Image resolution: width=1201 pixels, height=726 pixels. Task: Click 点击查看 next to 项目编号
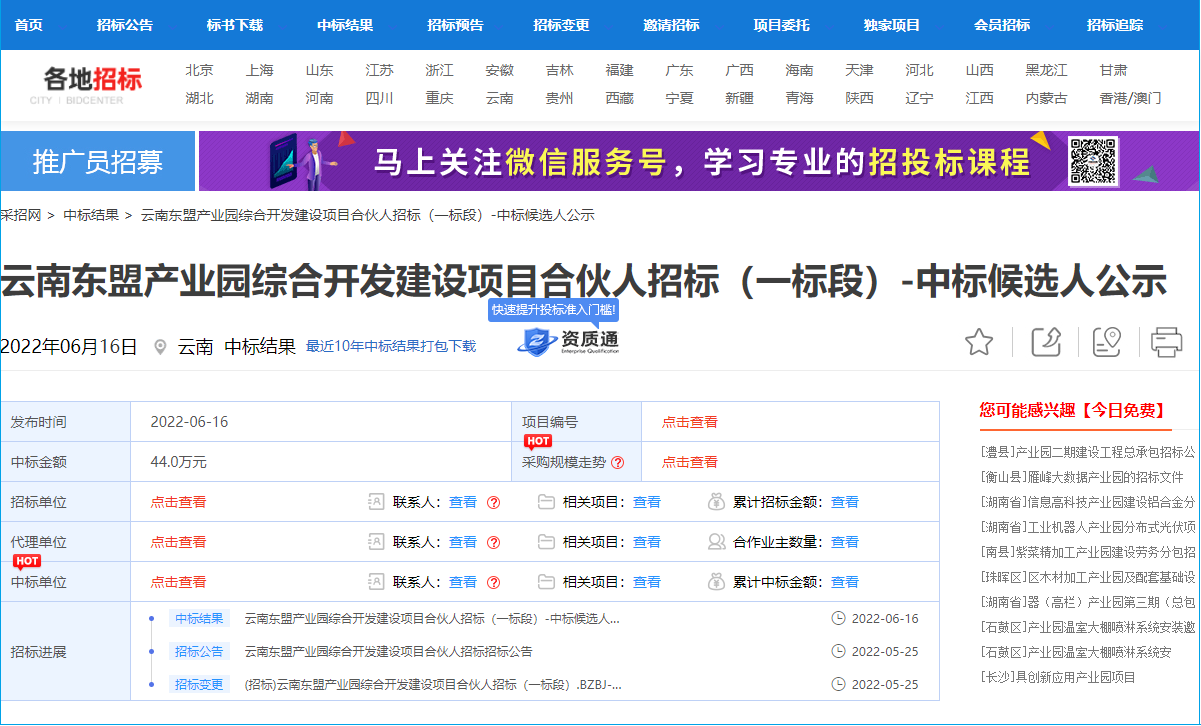click(x=689, y=422)
